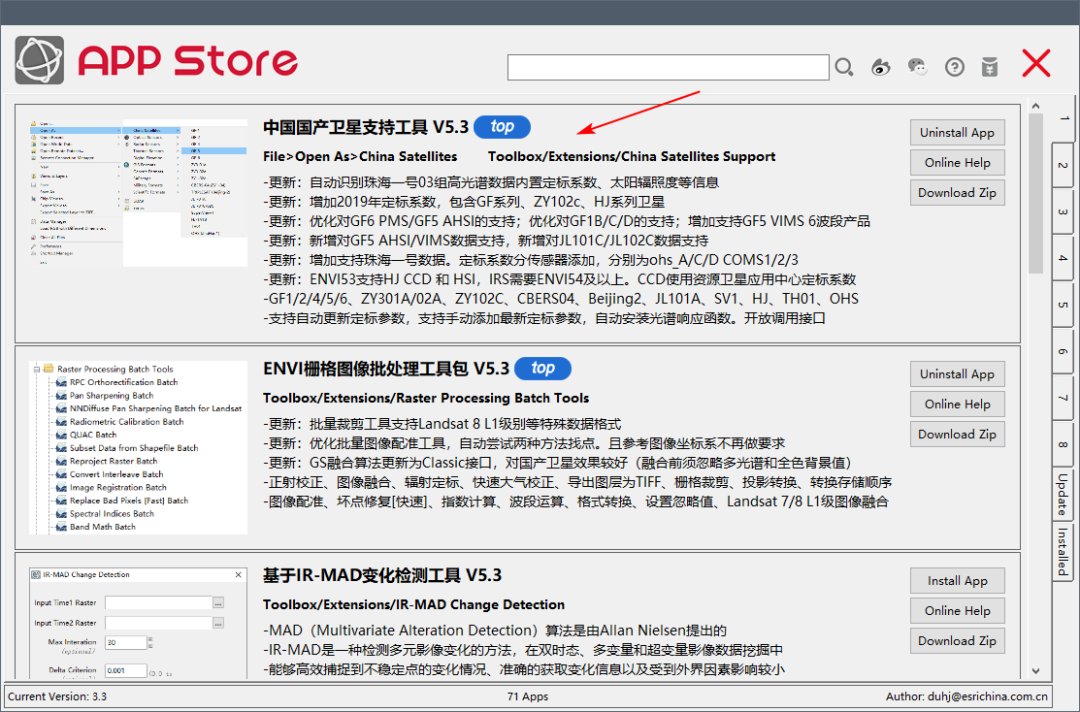Image resolution: width=1080 pixels, height=712 pixels.
Task: Click 'File>Open As>China Satellites' path text
Action: click(x=360, y=157)
